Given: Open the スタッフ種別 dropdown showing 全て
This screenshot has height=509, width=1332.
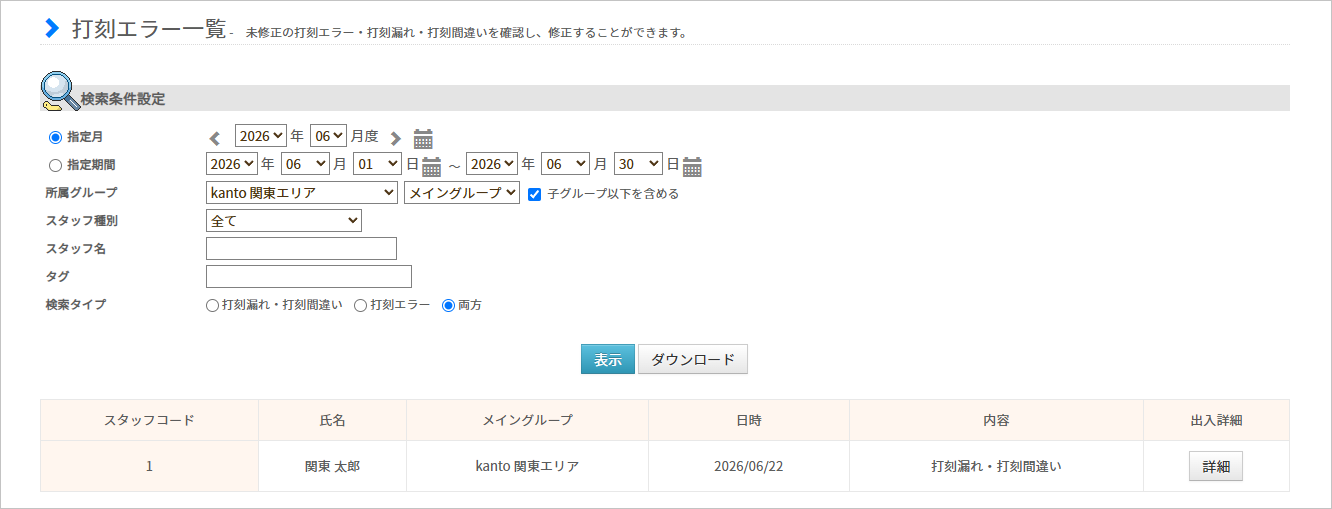Looking at the screenshot, I should 284,220.
